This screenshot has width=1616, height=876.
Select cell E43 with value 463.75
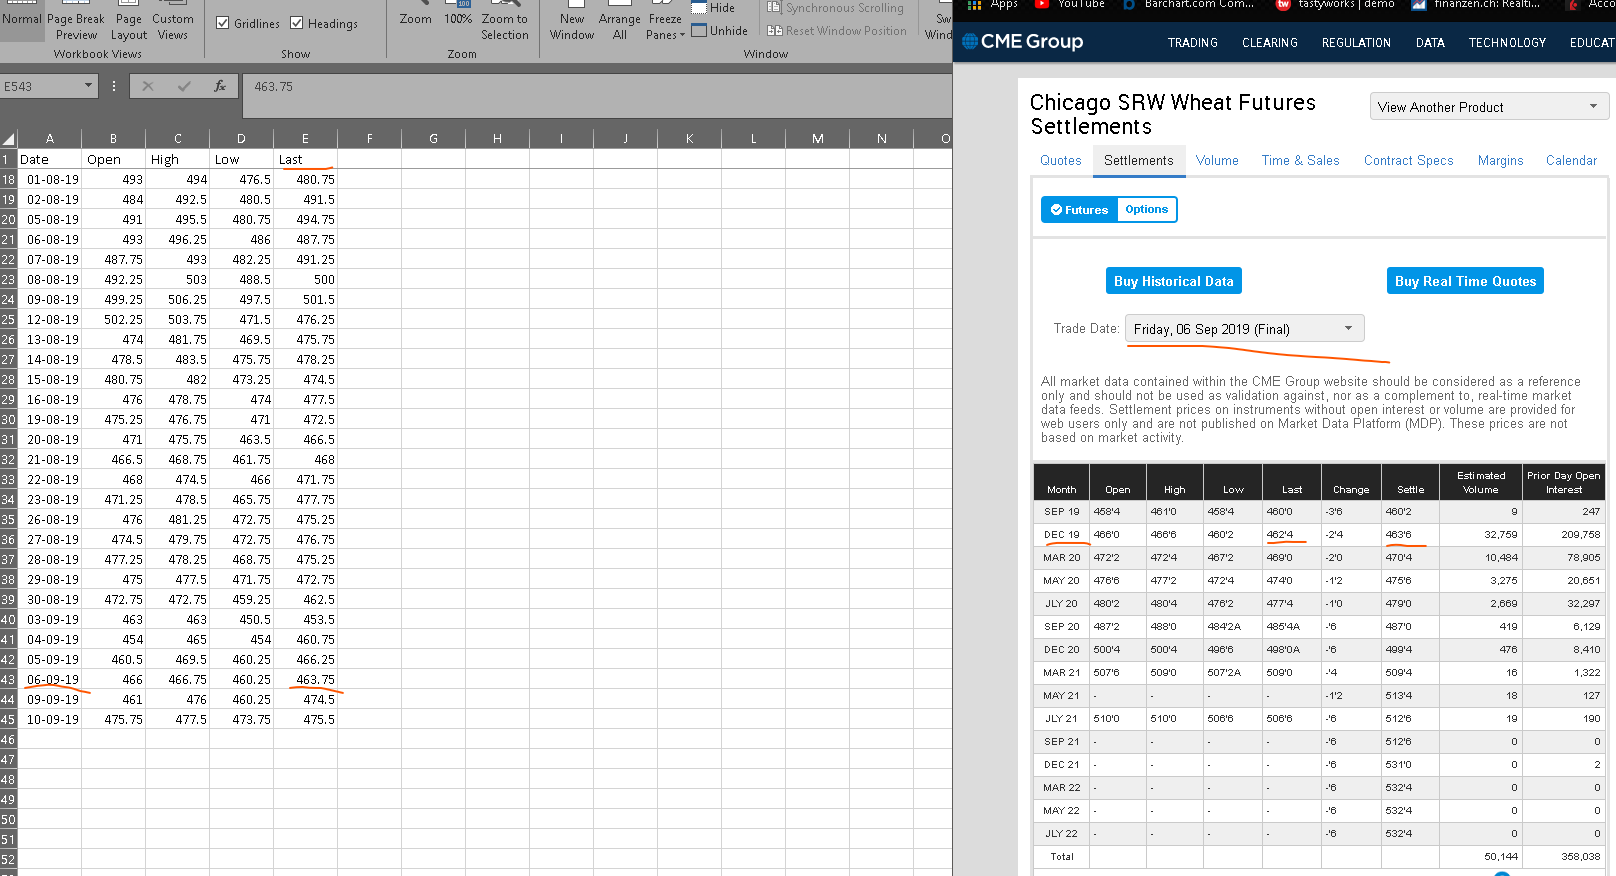tap(305, 680)
